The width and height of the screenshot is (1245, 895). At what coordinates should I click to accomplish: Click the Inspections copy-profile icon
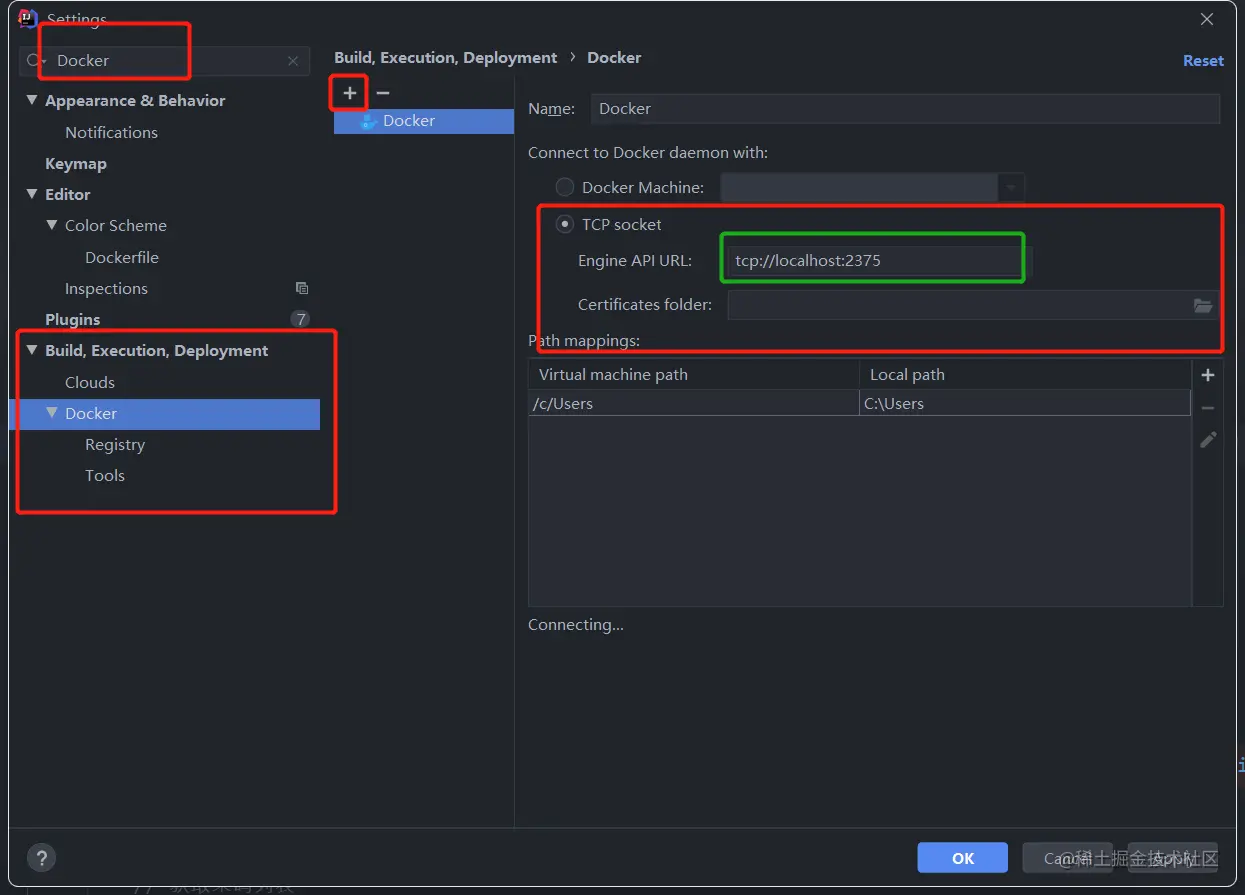[x=301, y=288]
